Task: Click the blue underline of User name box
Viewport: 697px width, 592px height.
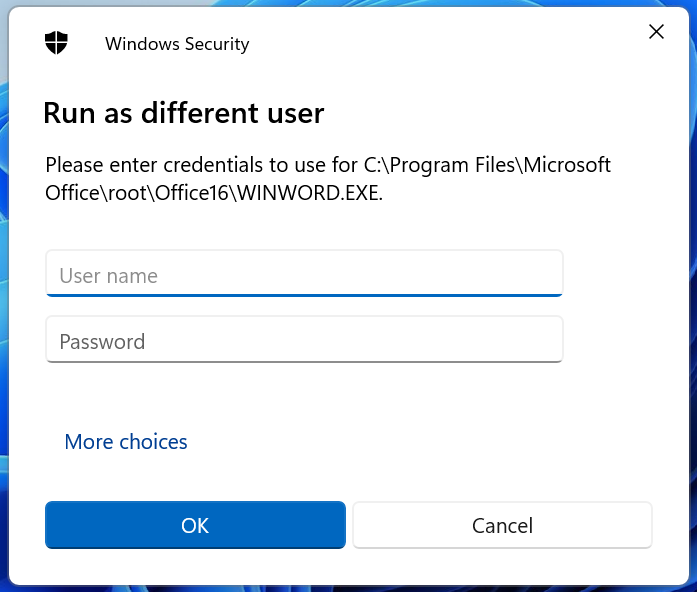Action: (x=304, y=295)
